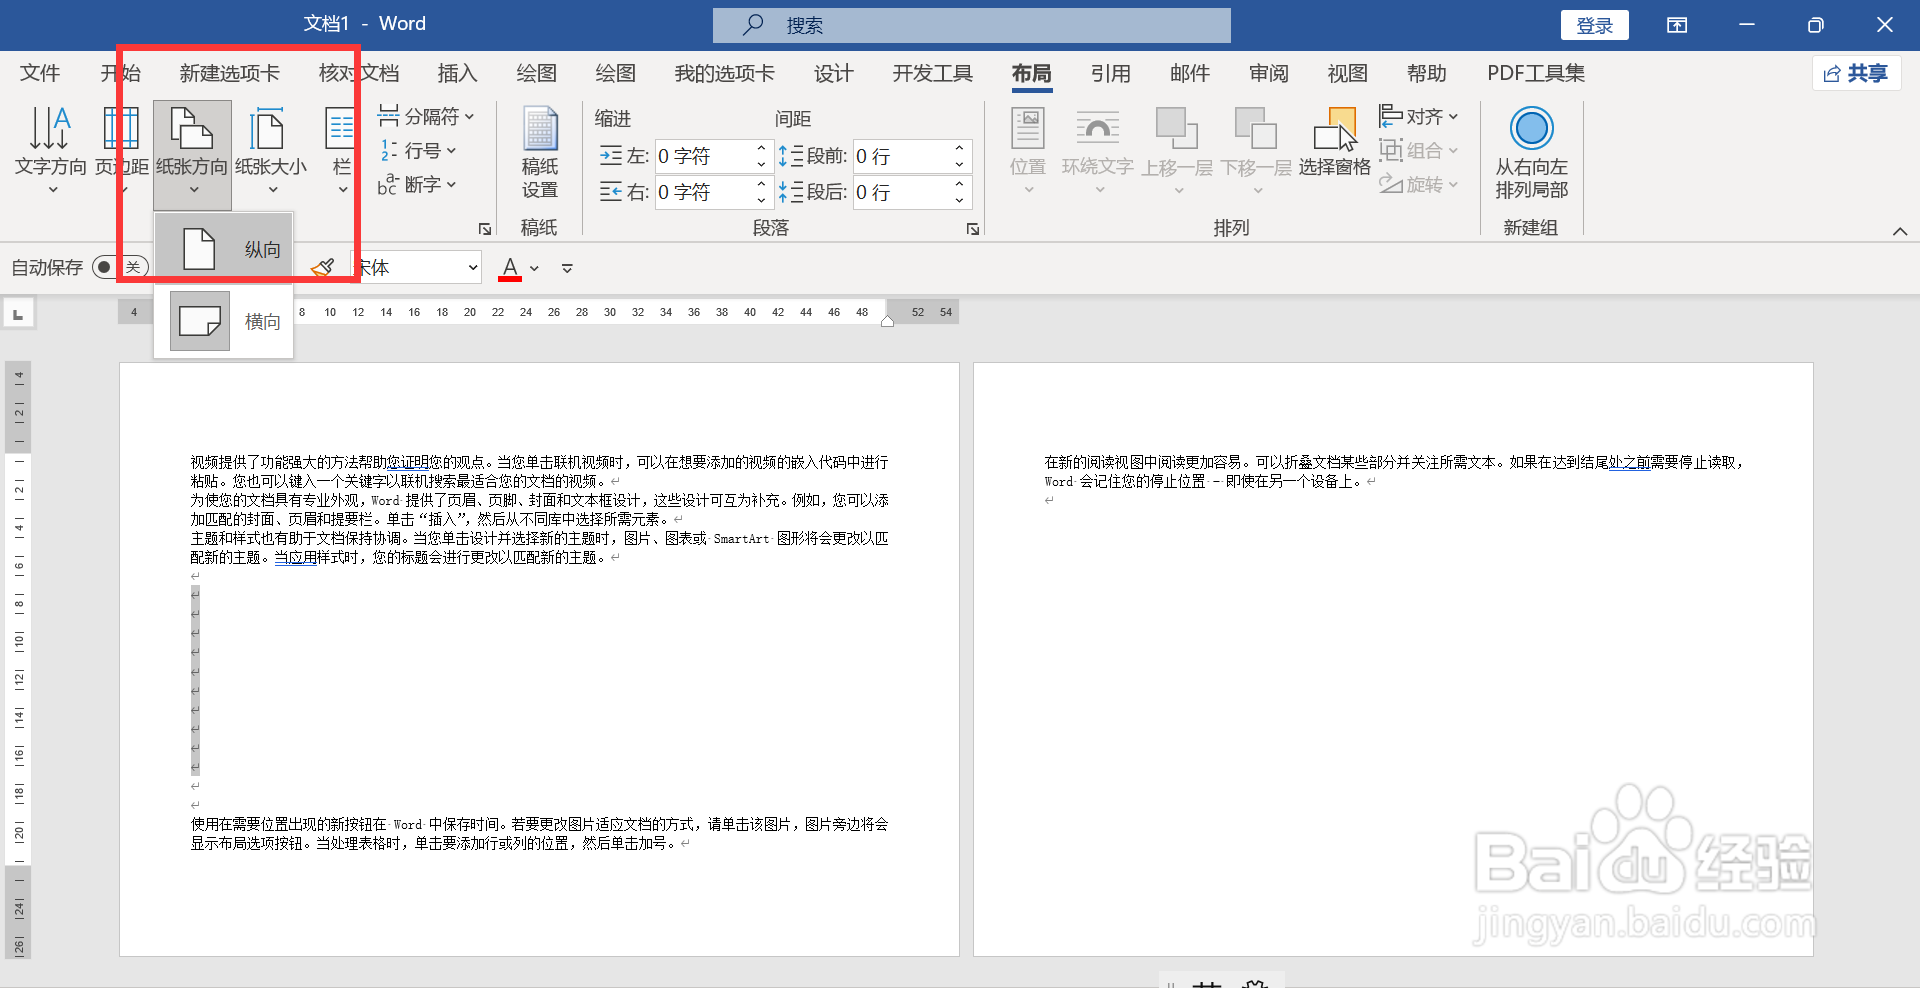Decrease spacing after with down stepper

click(x=959, y=200)
